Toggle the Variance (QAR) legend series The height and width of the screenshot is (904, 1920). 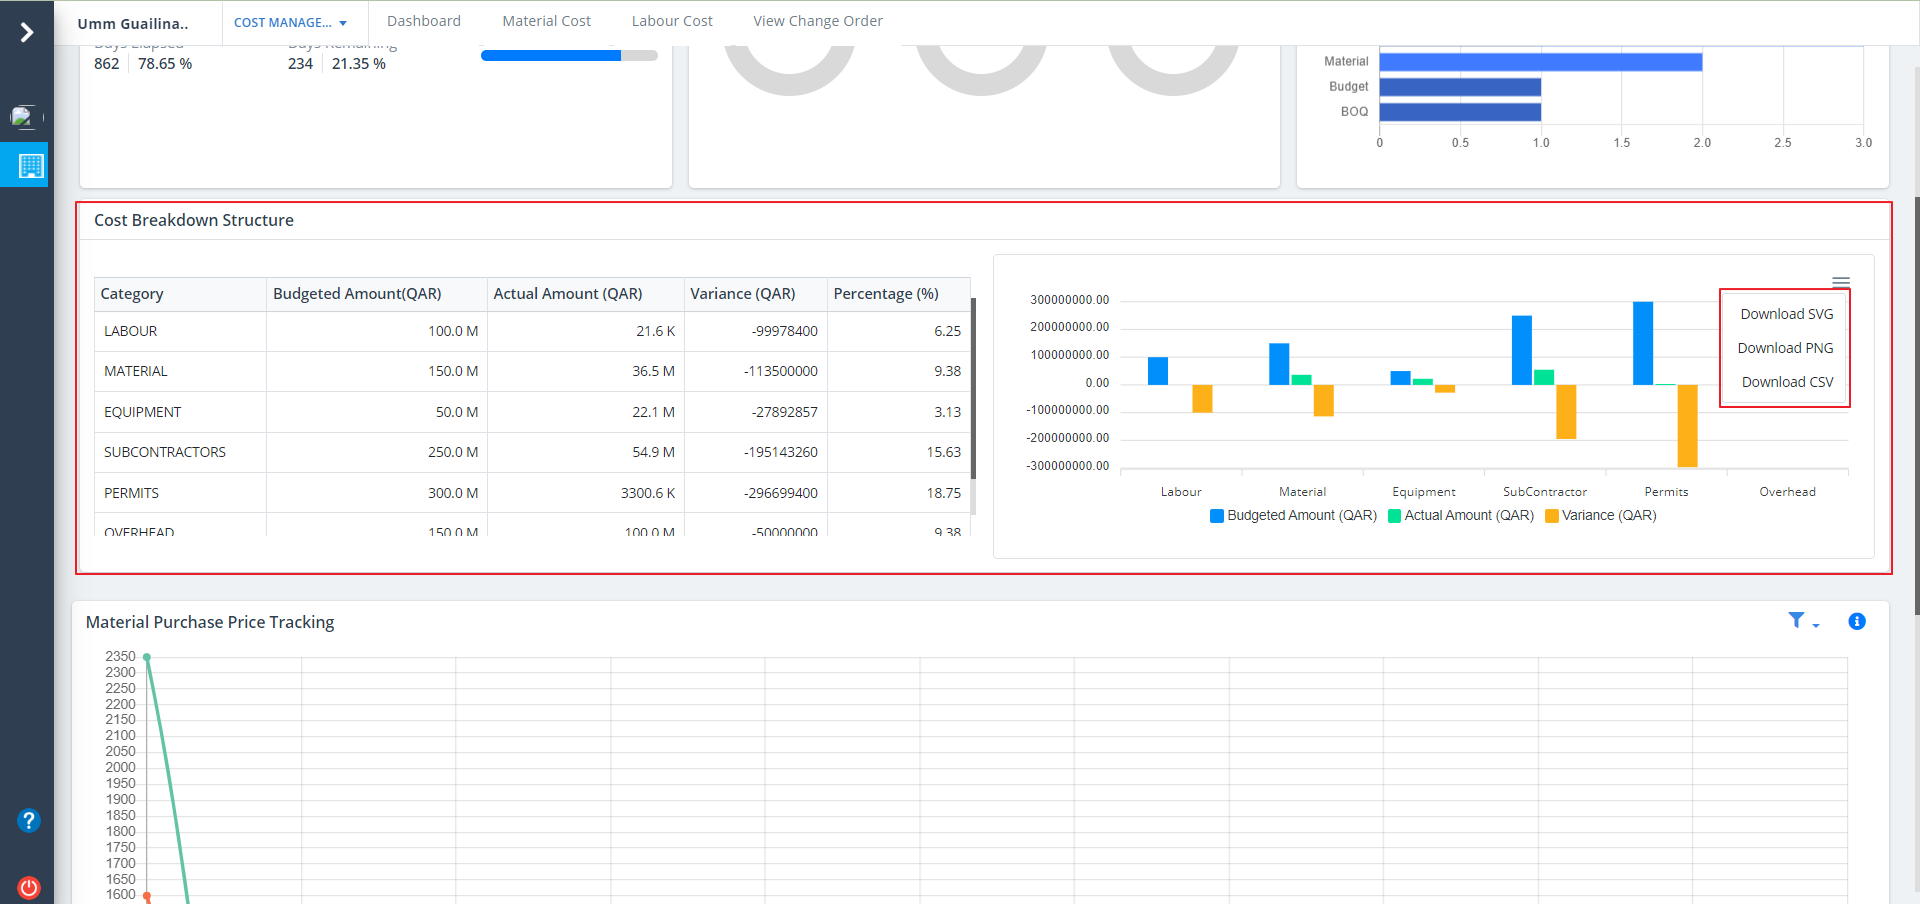[x=1600, y=516]
